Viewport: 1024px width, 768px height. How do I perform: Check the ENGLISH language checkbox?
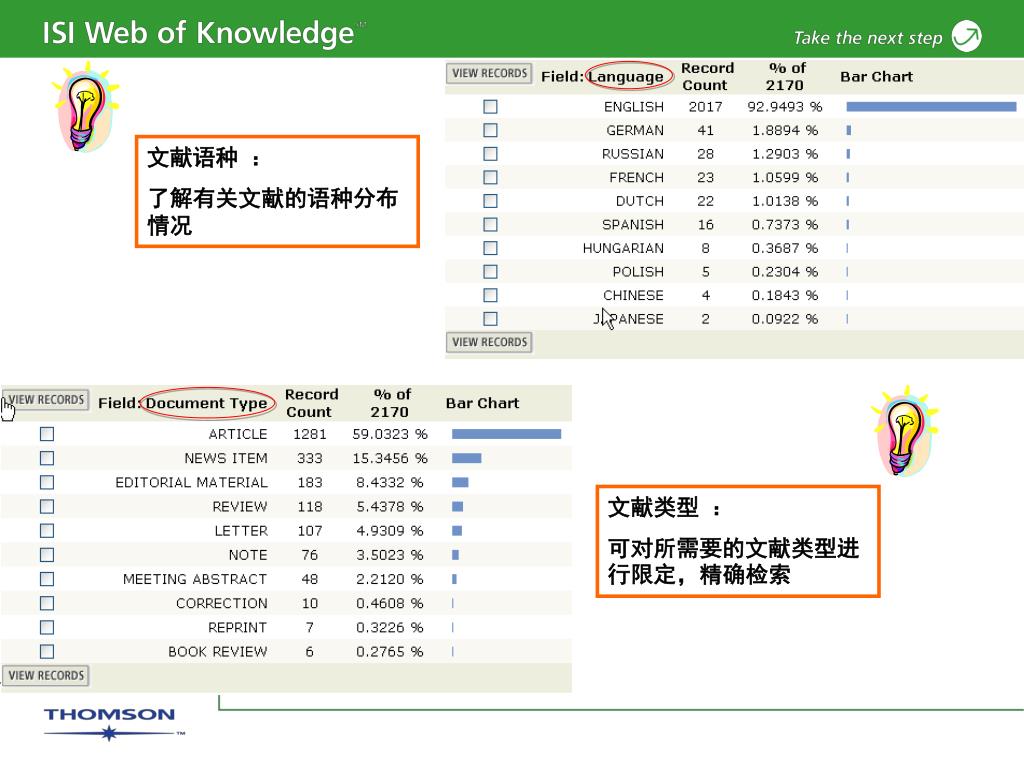tap(490, 106)
